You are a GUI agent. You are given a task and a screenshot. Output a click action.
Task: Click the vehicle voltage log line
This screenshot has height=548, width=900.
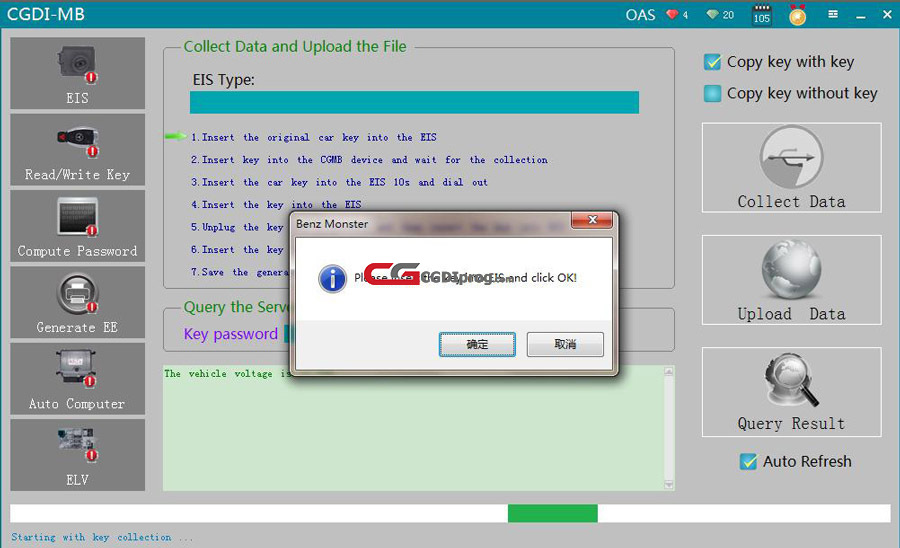click(x=227, y=374)
